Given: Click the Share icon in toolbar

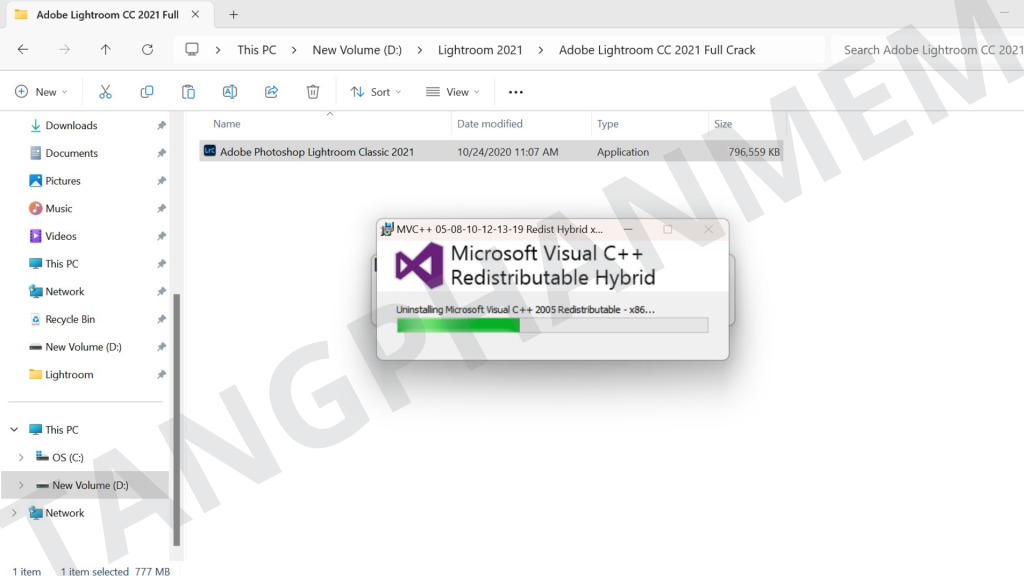Looking at the screenshot, I should (x=271, y=92).
